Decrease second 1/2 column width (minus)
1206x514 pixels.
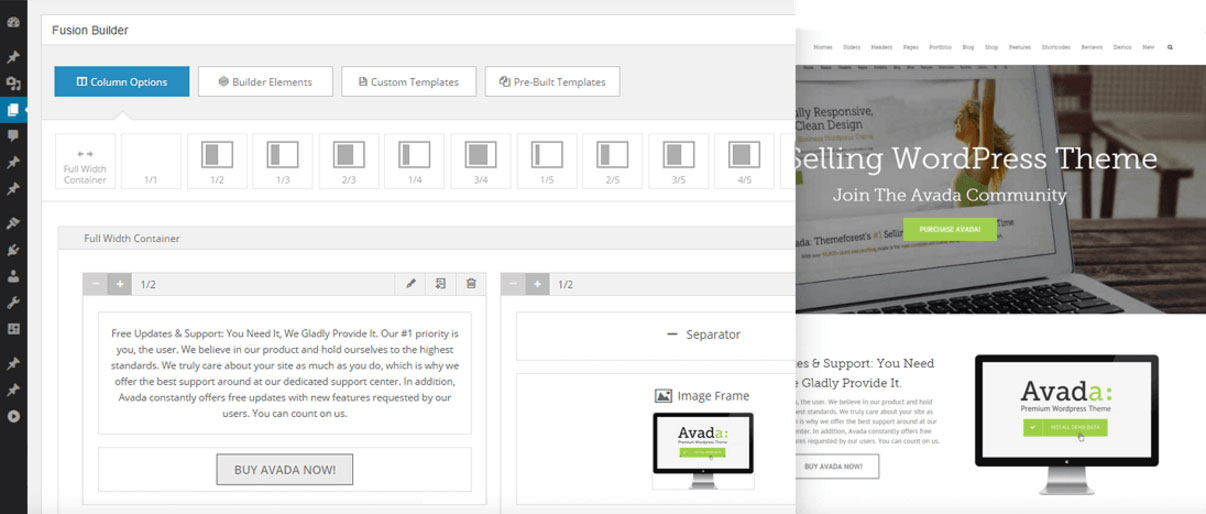513,284
